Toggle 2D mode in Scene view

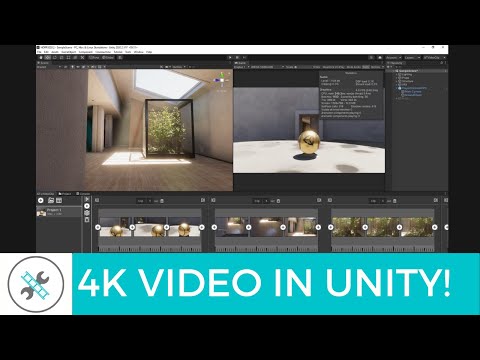[65, 67]
